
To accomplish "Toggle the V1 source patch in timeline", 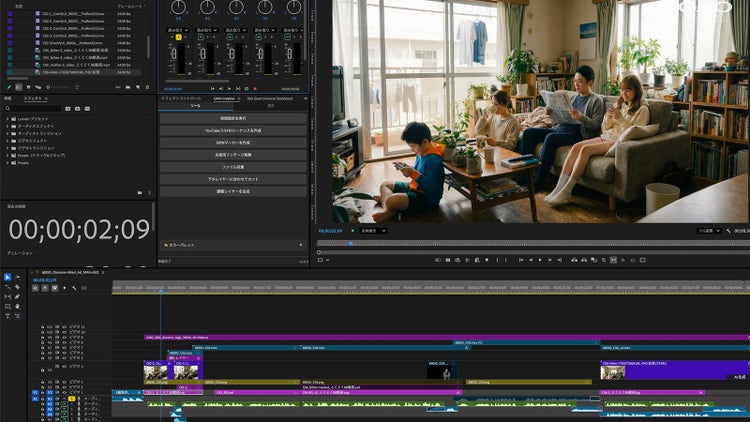I will click(x=34, y=392).
